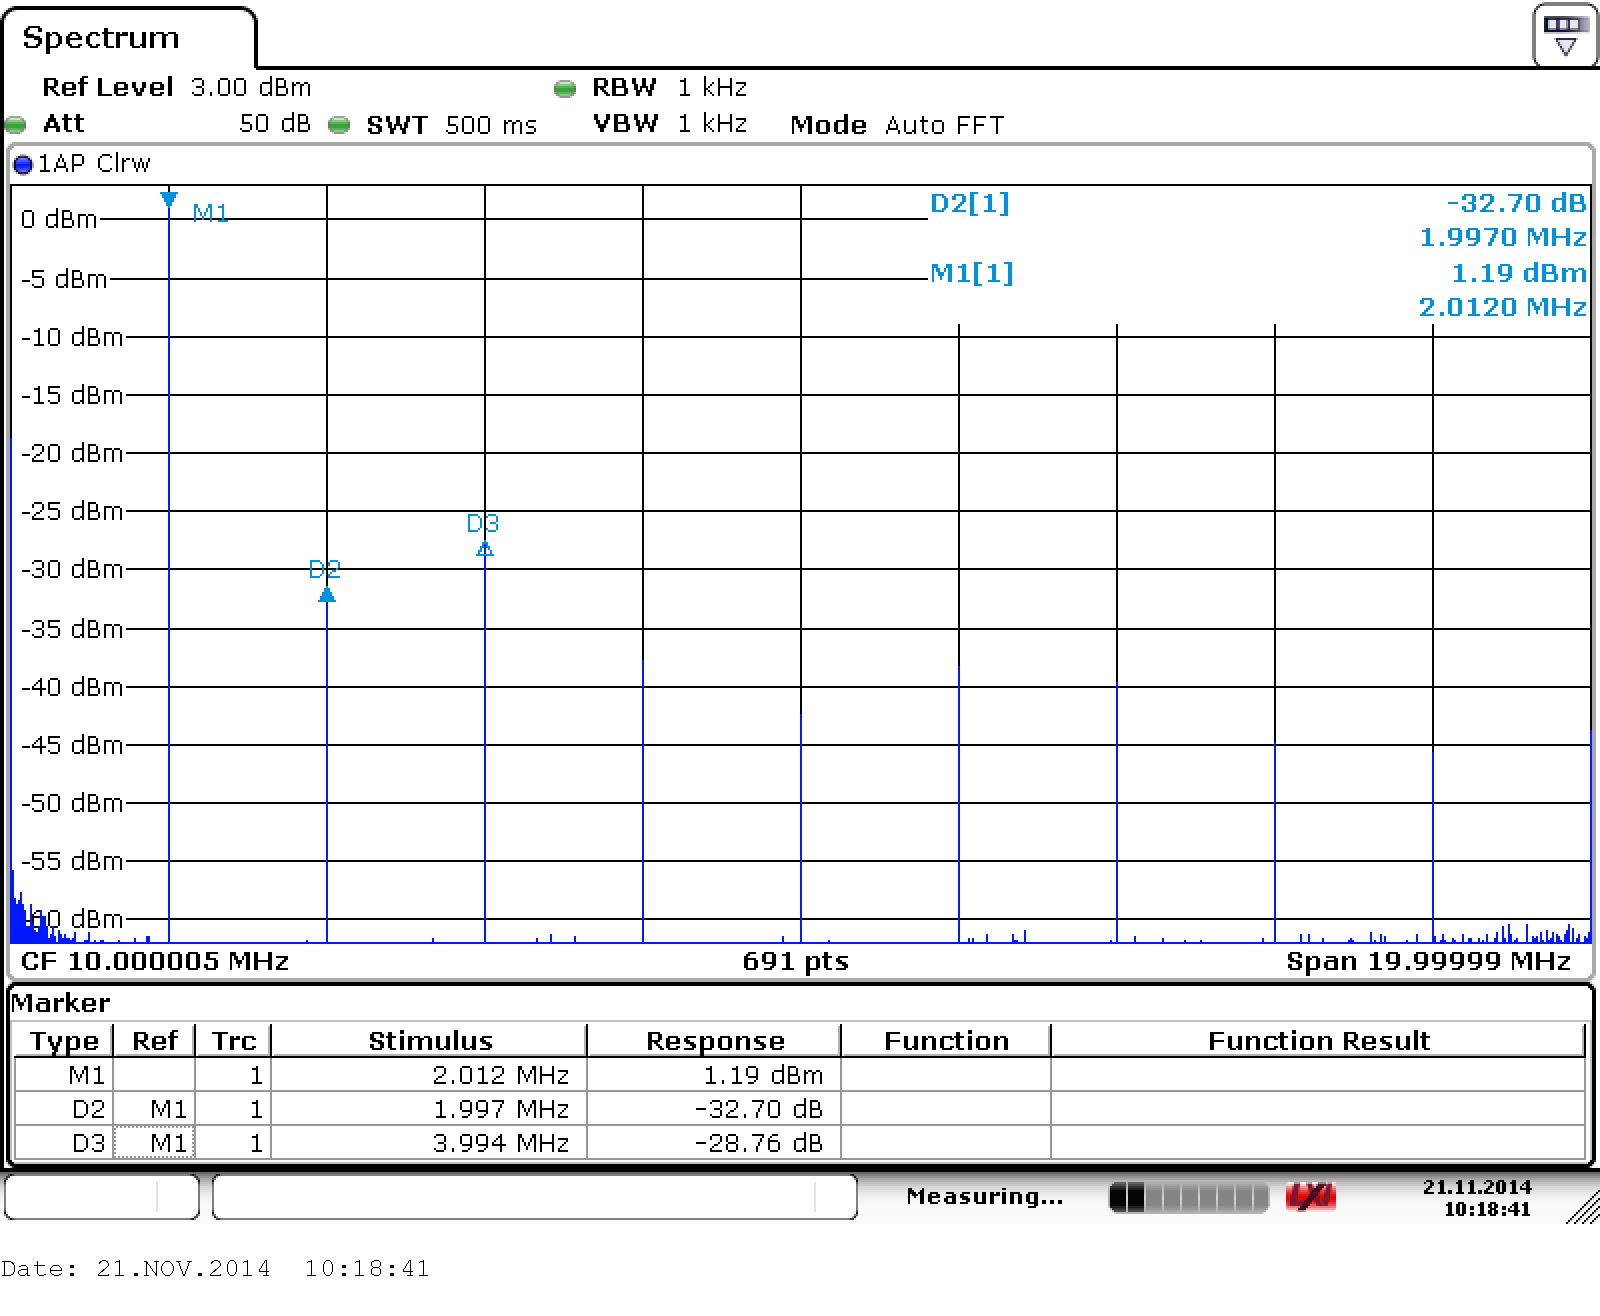Click the small empty status field at bottom left
This screenshot has height=1316, width=1600.
[102, 1197]
